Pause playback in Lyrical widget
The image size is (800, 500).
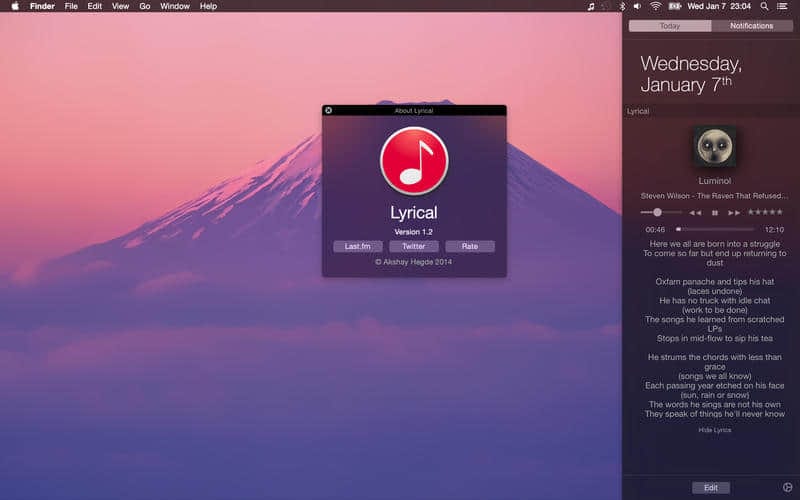point(715,212)
